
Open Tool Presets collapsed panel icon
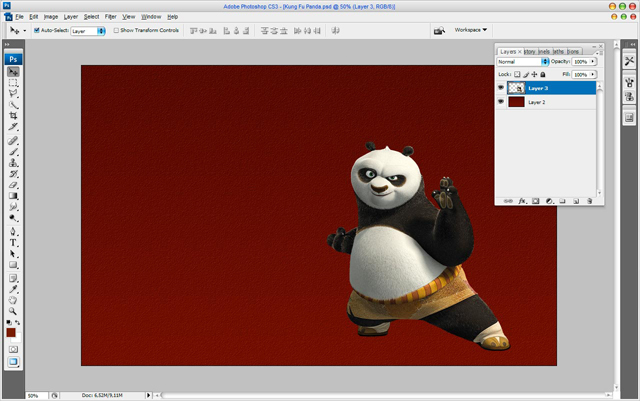pyautogui.click(x=629, y=61)
